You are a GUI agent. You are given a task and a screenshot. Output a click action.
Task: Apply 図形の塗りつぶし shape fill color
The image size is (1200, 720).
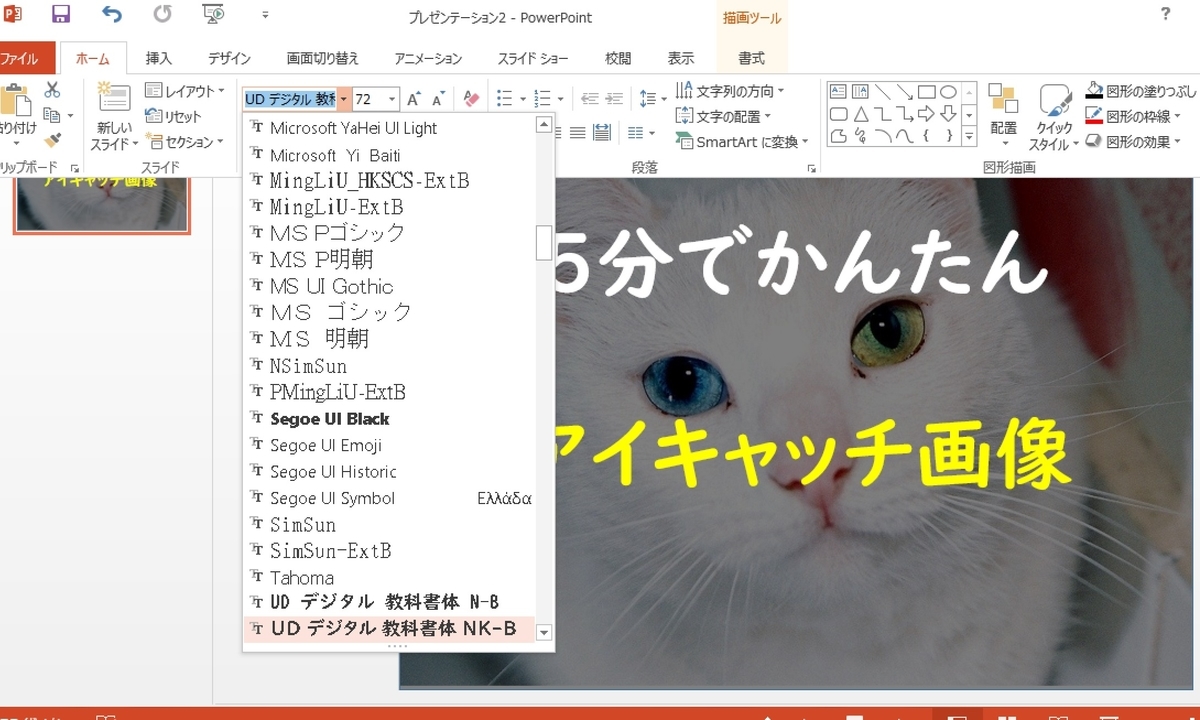point(1140,91)
